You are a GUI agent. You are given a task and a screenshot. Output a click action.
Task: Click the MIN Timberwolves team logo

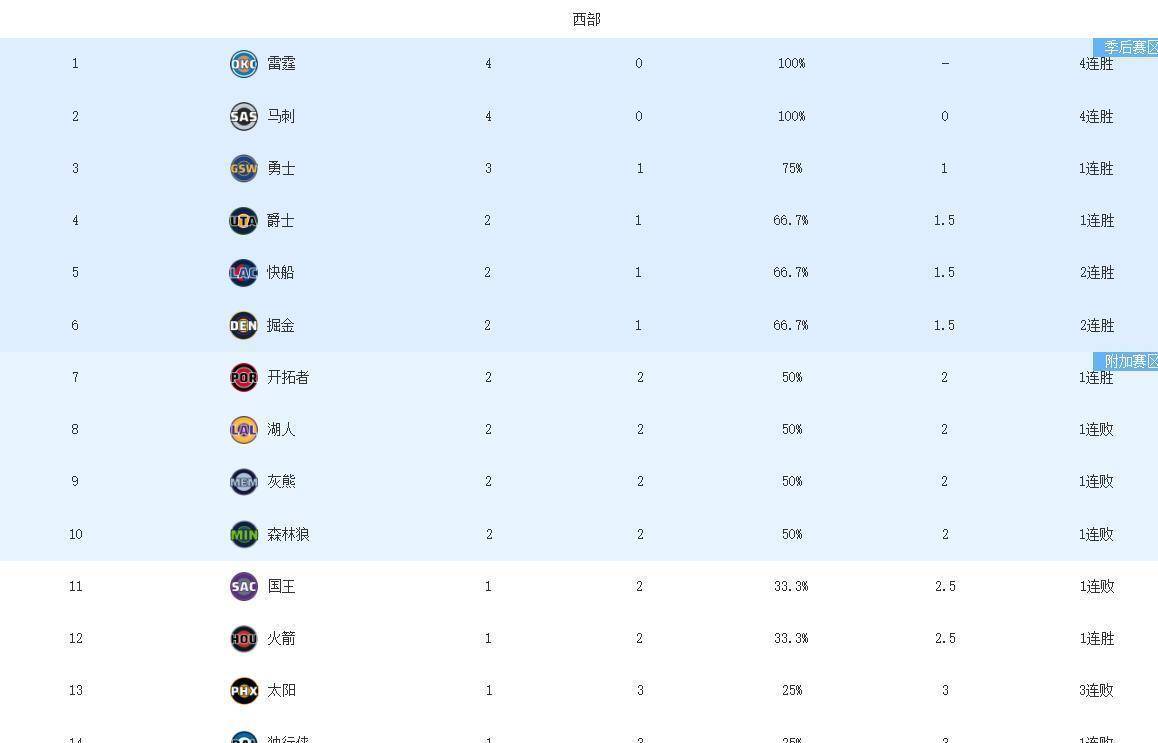pyautogui.click(x=244, y=534)
